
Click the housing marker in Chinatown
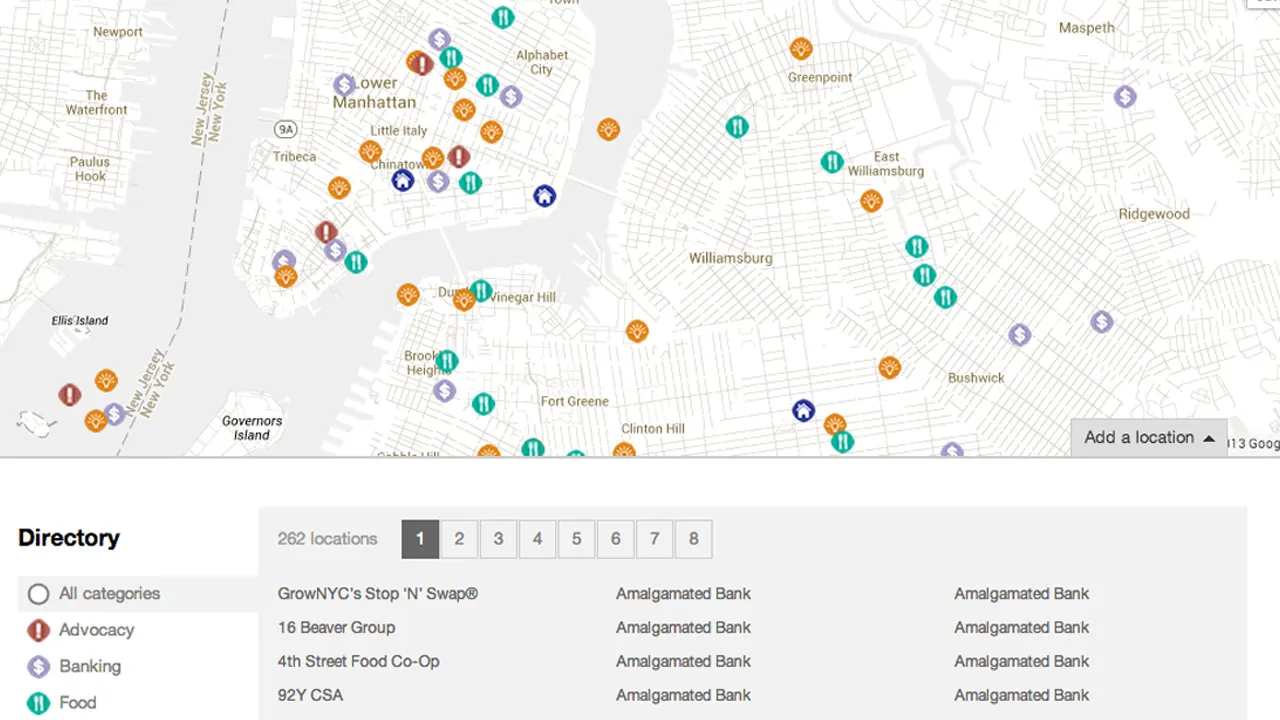click(403, 180)
